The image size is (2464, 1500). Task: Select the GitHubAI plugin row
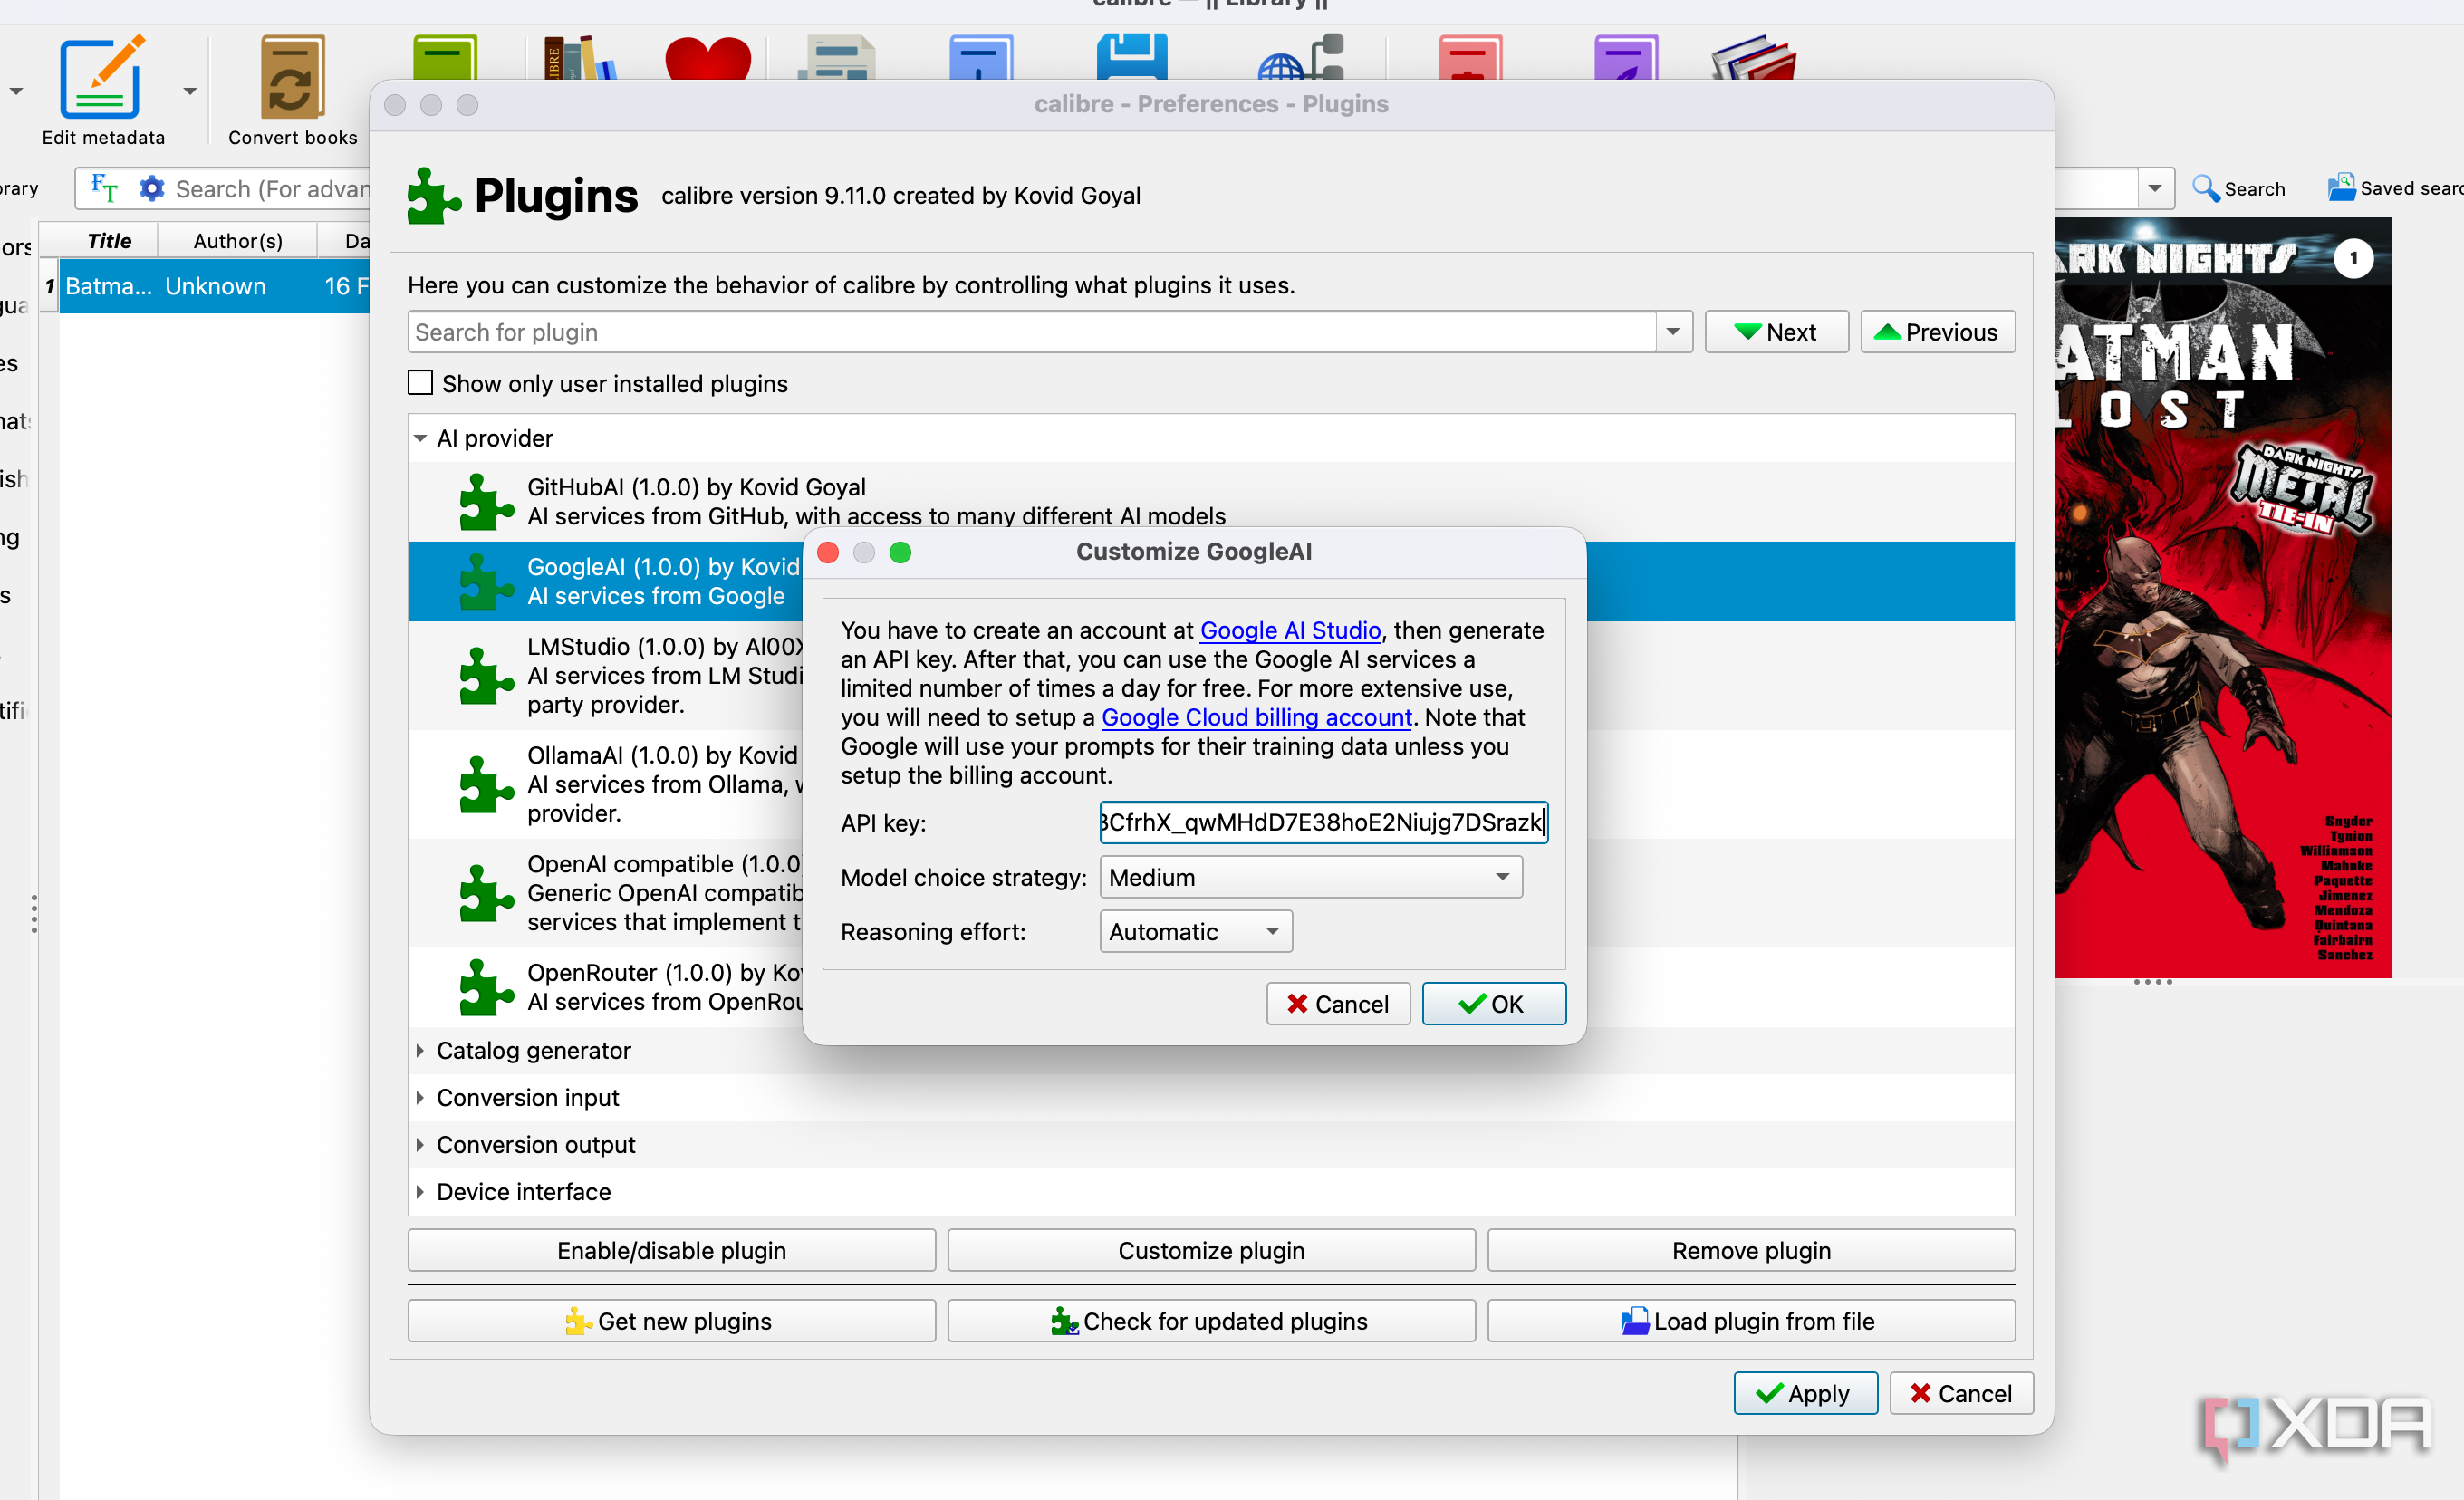point(1210,501)
